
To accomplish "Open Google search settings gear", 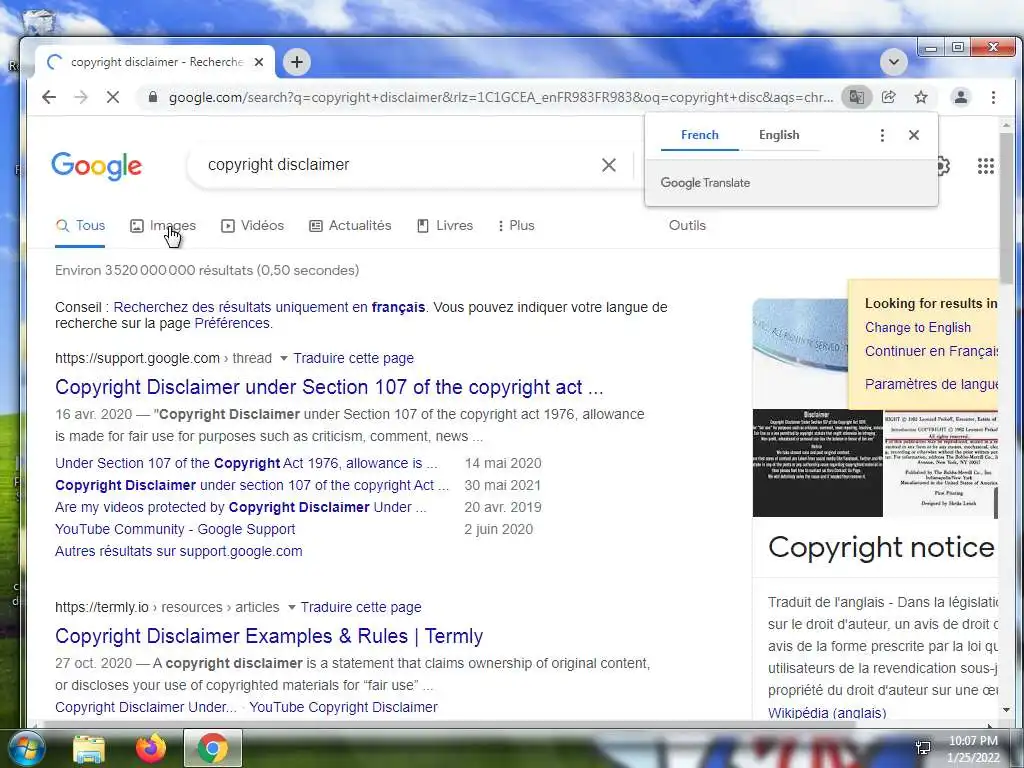I will pos(943,166).
